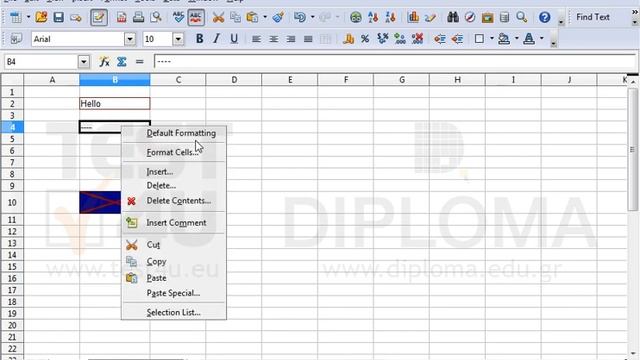Viewport: 640px width, 360px height.
Task: Open Page Preview icon
Action: tap(156, 17)
